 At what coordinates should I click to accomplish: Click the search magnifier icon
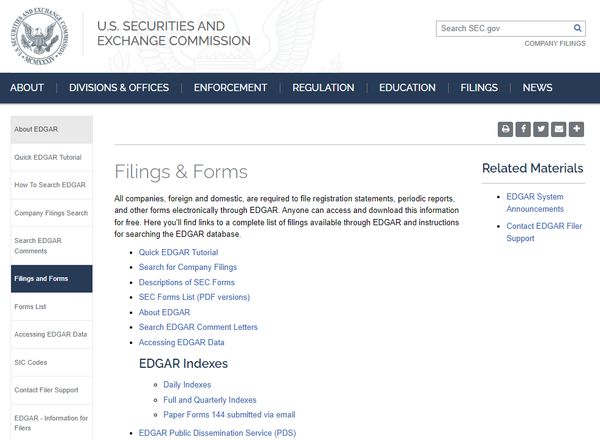[577, 28]
